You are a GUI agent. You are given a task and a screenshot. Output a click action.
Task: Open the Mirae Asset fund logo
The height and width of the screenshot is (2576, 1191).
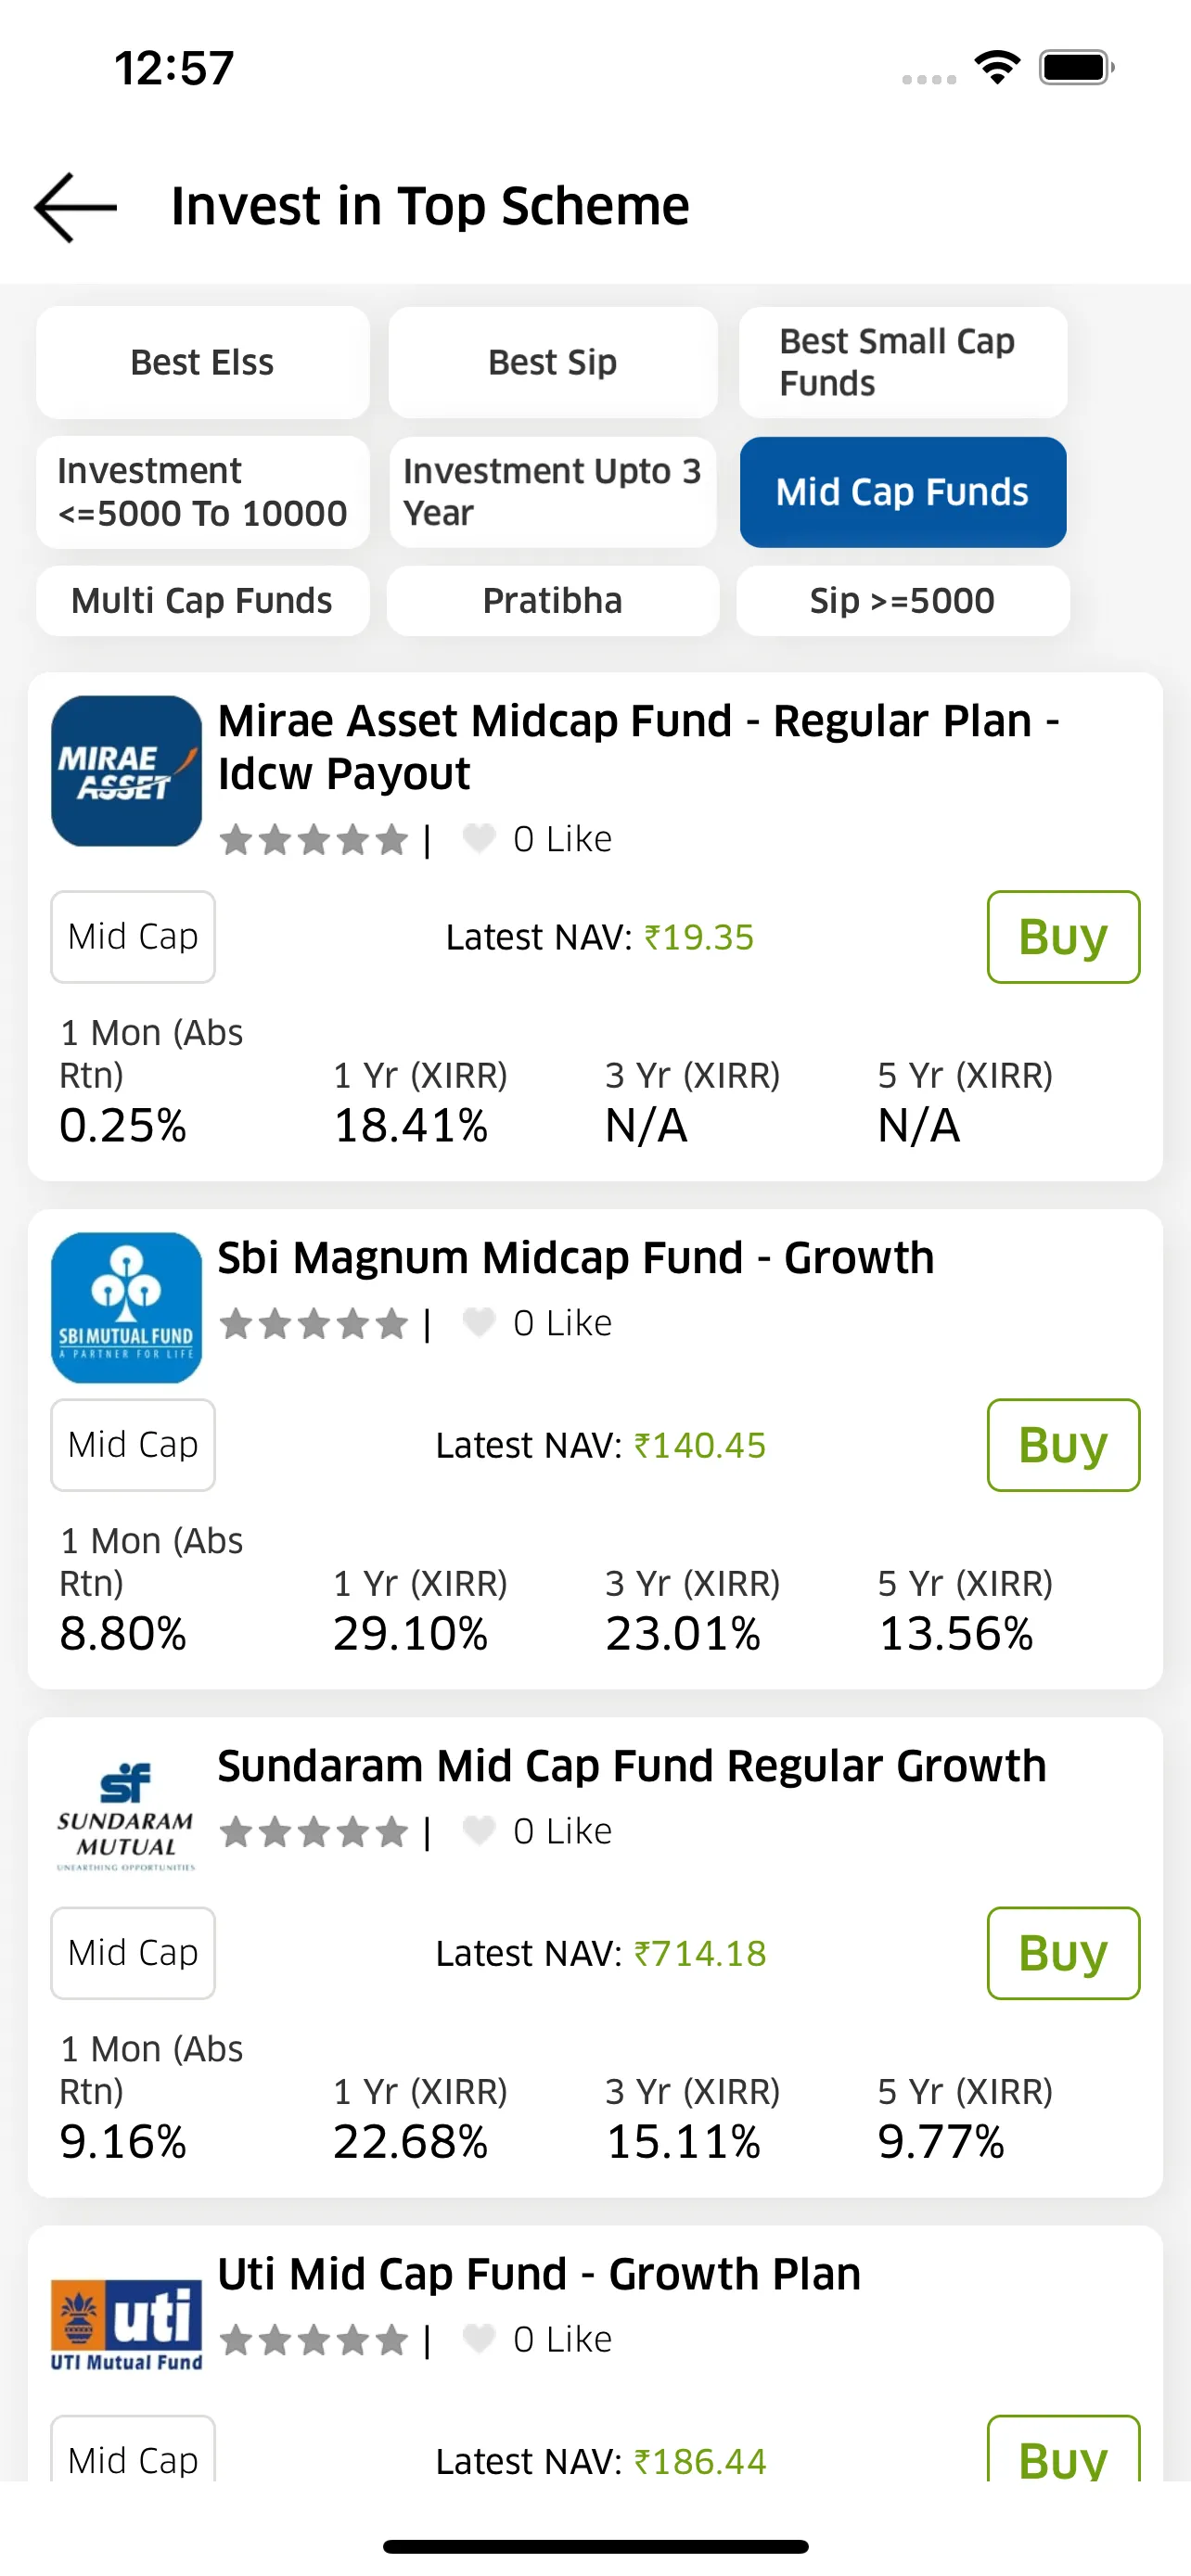tap(127, 771)
